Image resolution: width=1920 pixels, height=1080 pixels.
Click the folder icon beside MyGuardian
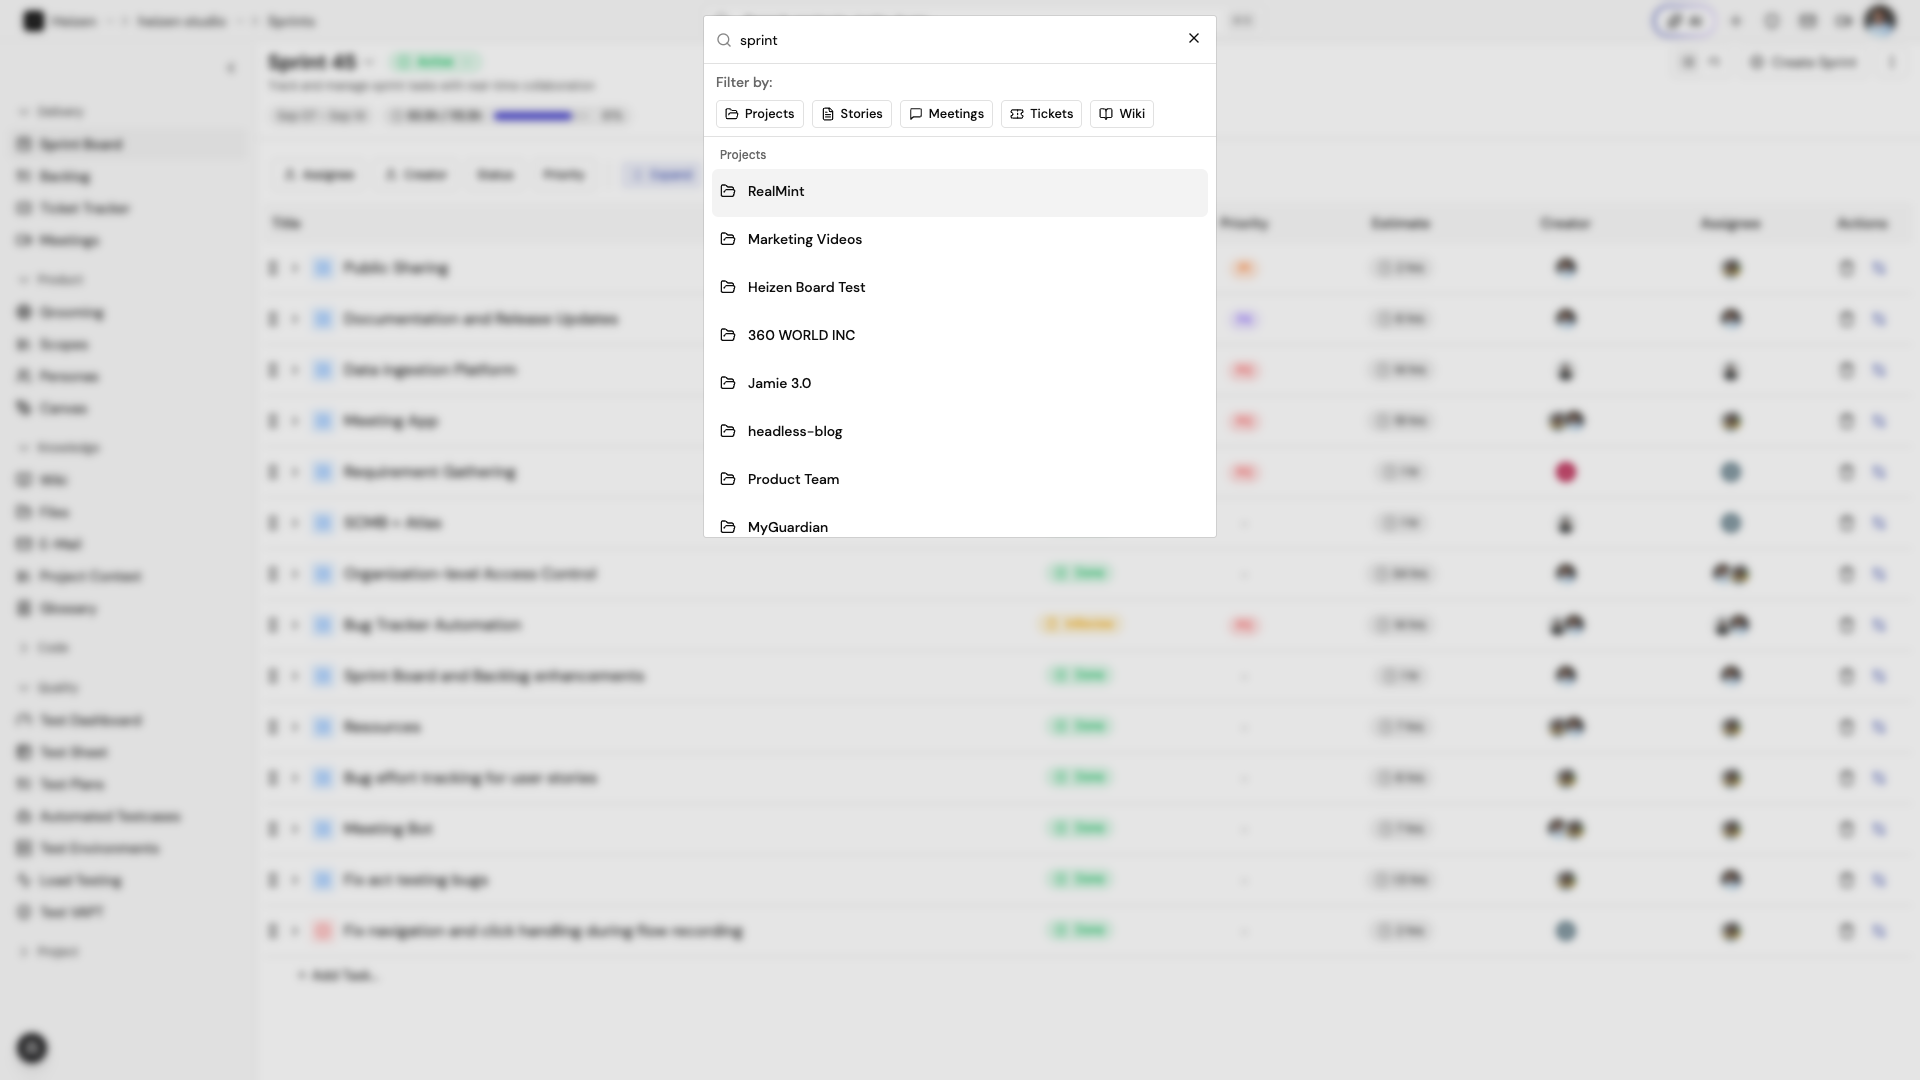tap(728, 527)
